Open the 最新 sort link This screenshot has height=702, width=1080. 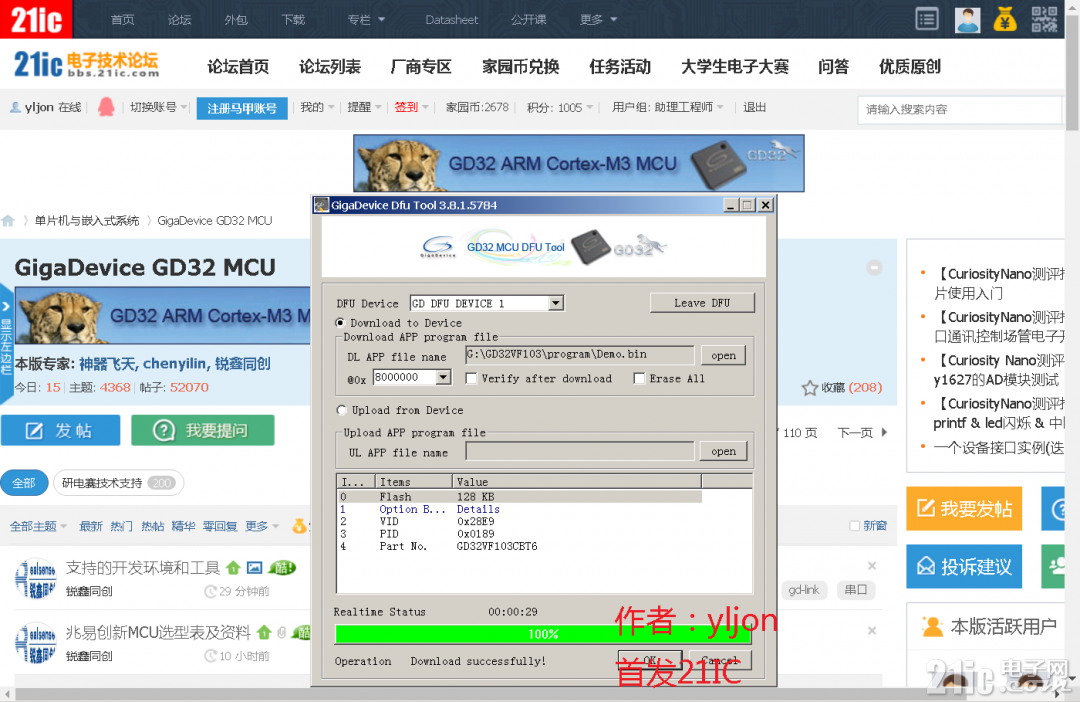point(90,526)
